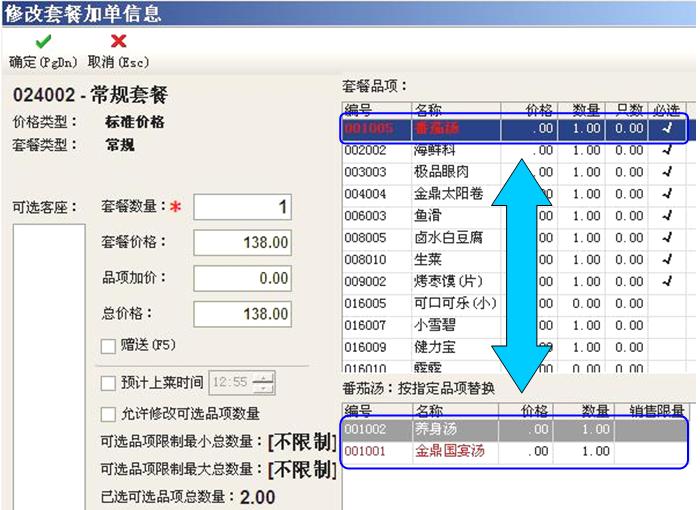Choose 金鼎国宴汤 in replacement list

click(x=450, y=451)
